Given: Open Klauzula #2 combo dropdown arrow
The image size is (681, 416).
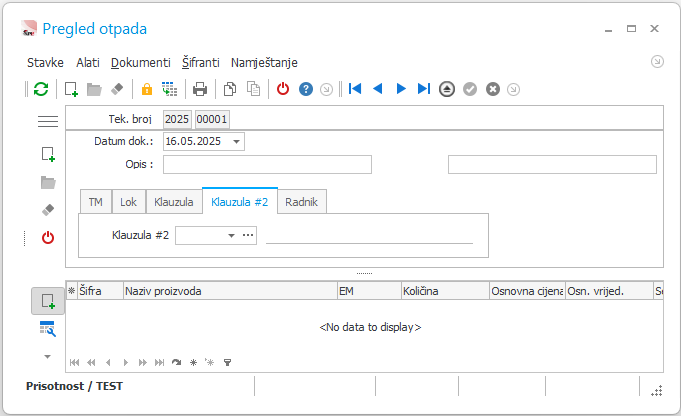Looking at the screenshot, I should pos(231,235).
